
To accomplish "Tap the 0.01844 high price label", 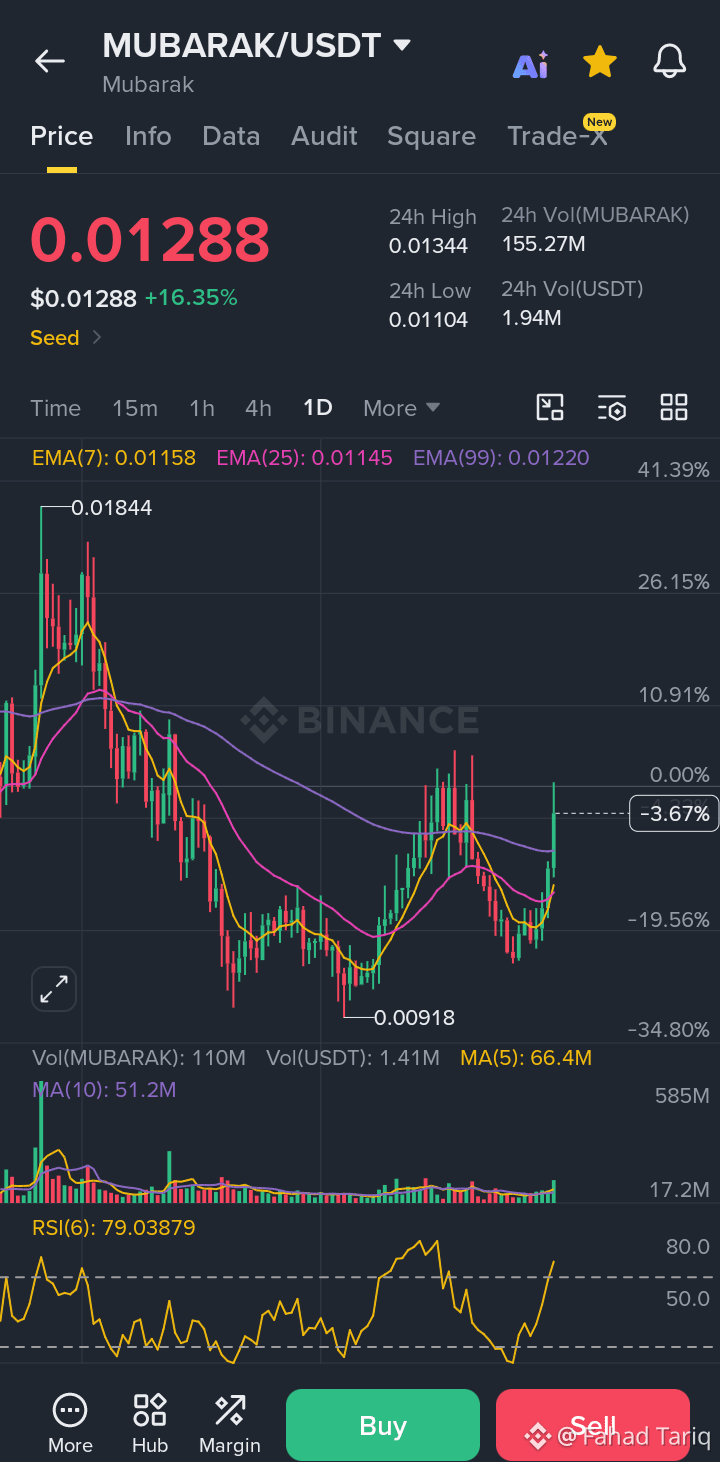I will (112, 508).
